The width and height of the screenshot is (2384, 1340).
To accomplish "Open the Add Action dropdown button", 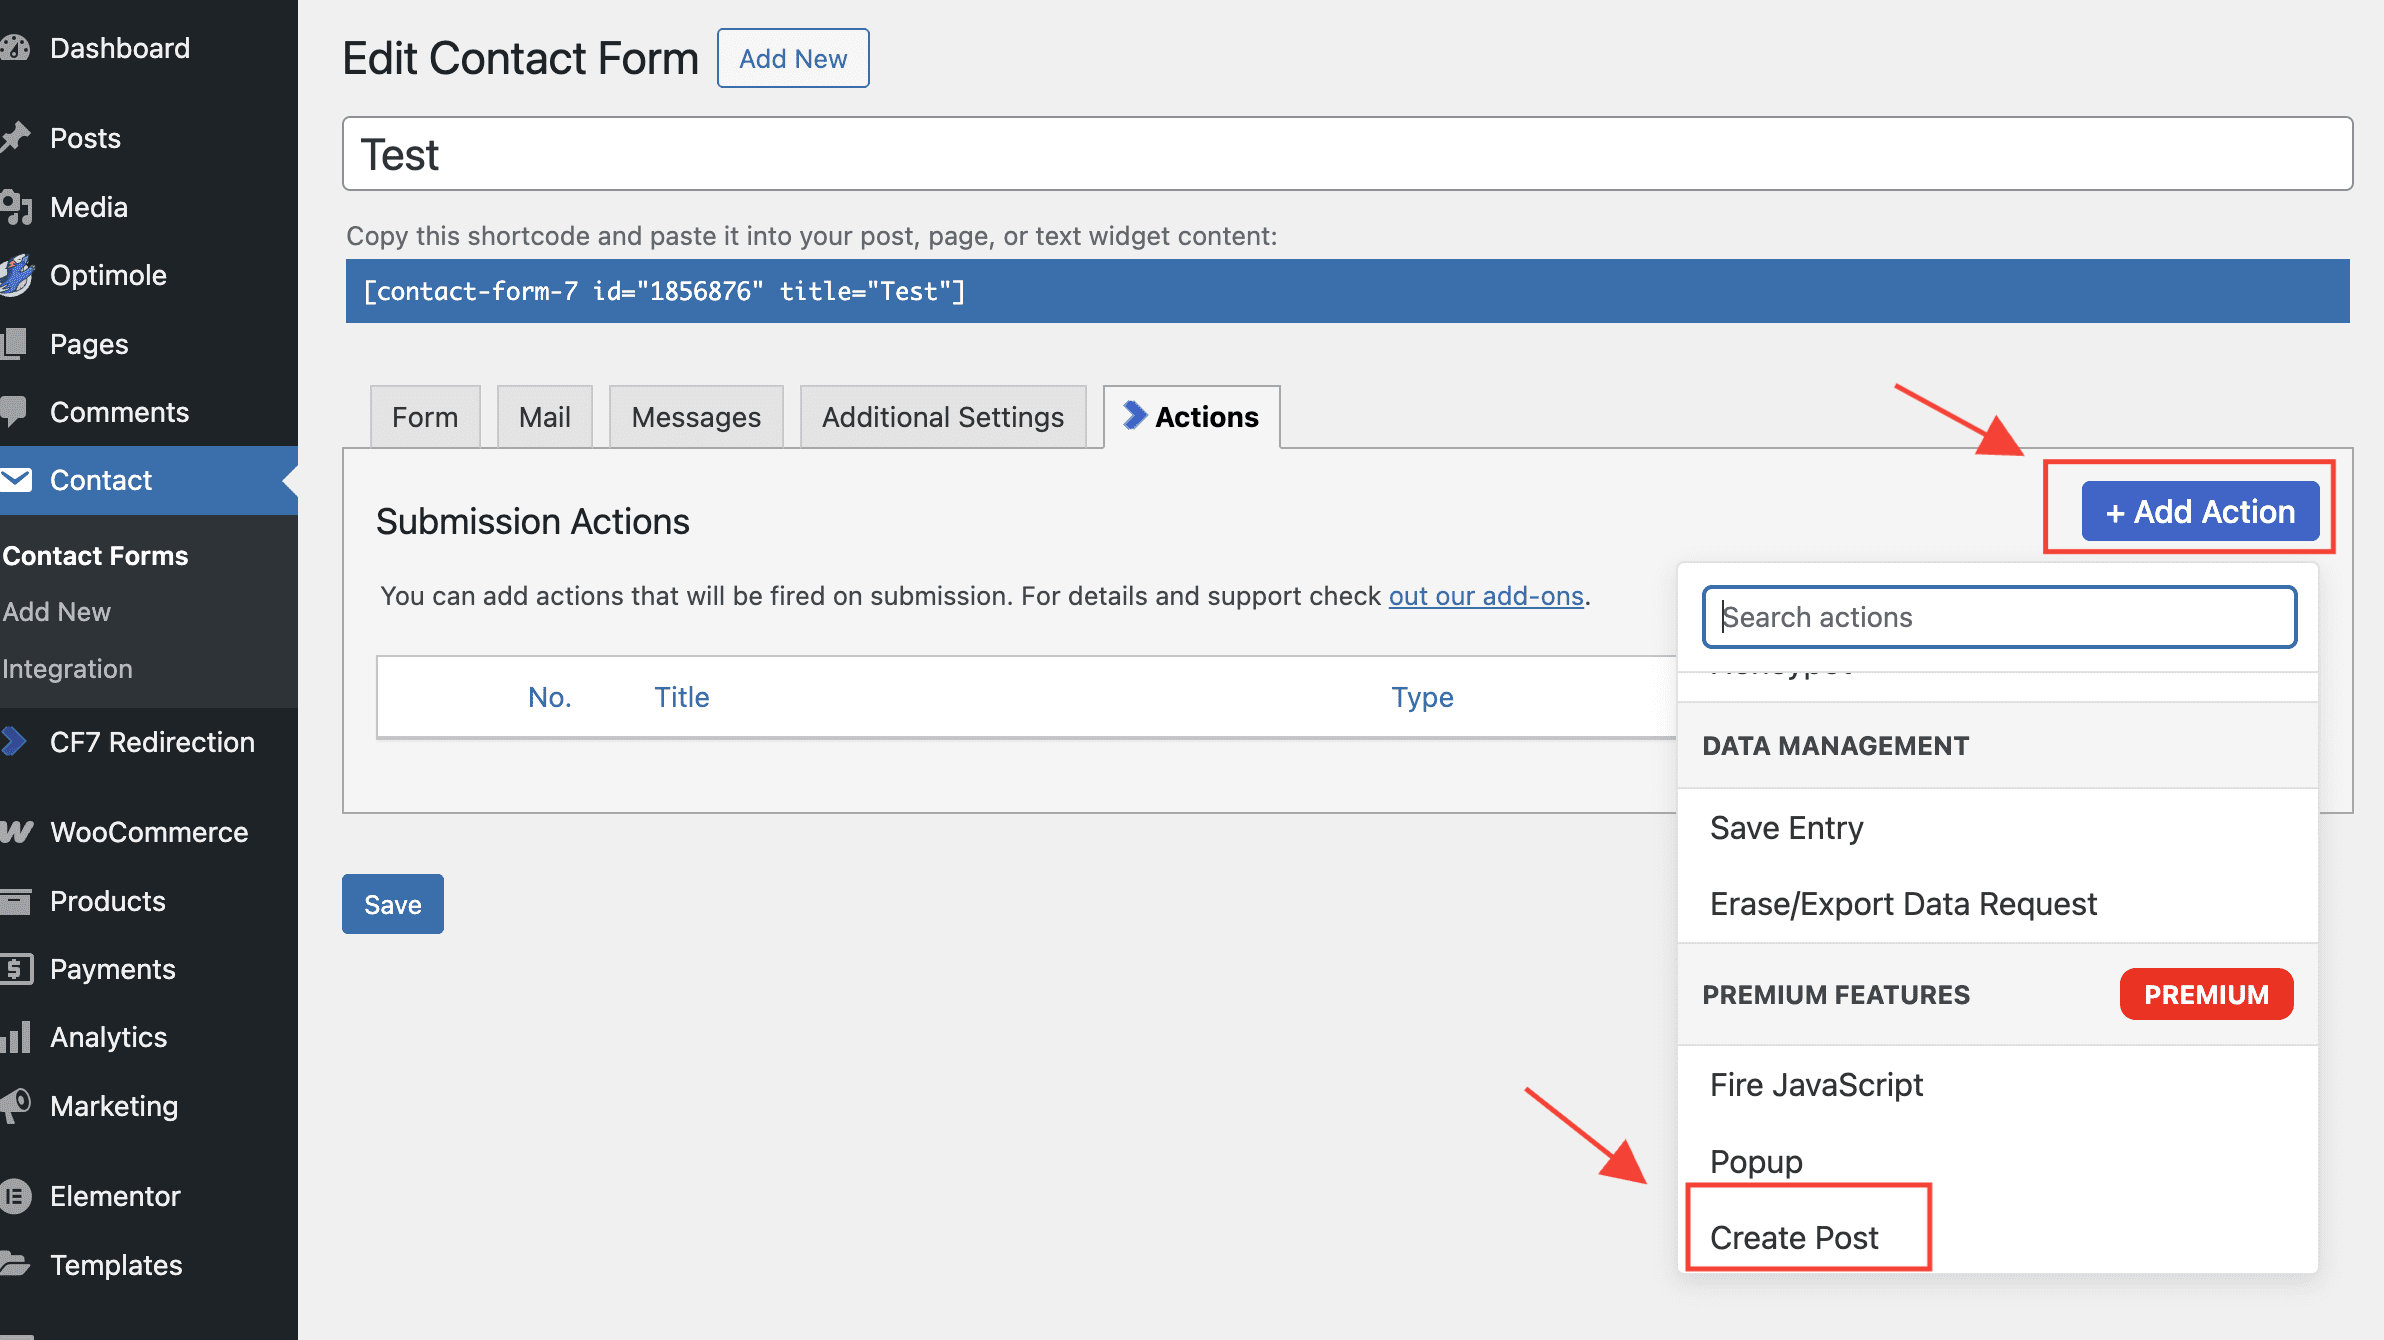I will point(2200,511).
